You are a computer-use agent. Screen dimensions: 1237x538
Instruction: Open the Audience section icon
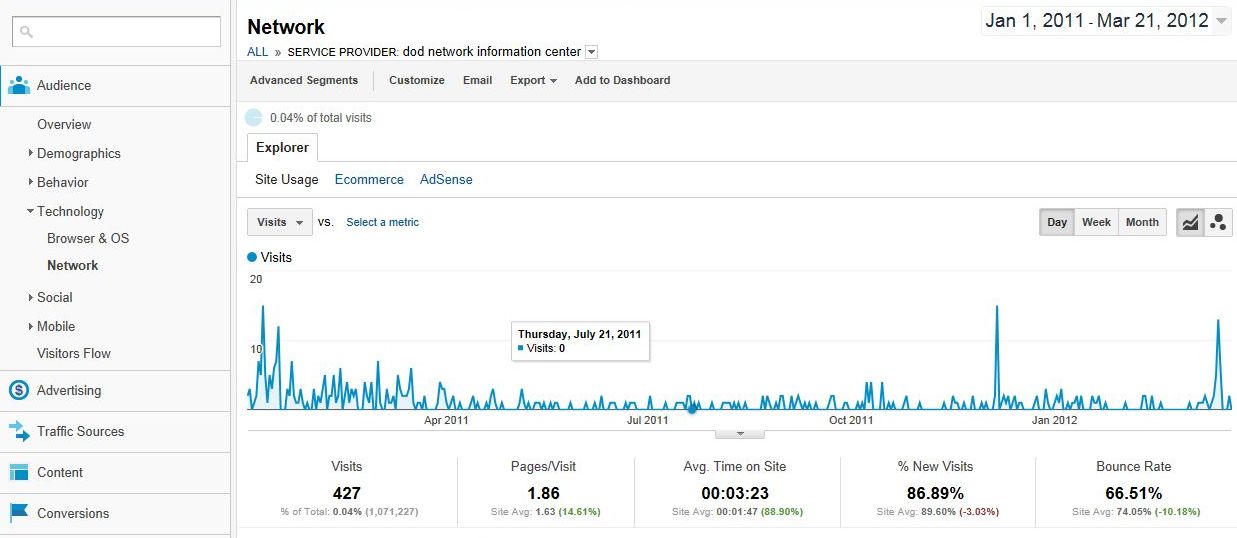pyautogui.click(x=18, y=85)
